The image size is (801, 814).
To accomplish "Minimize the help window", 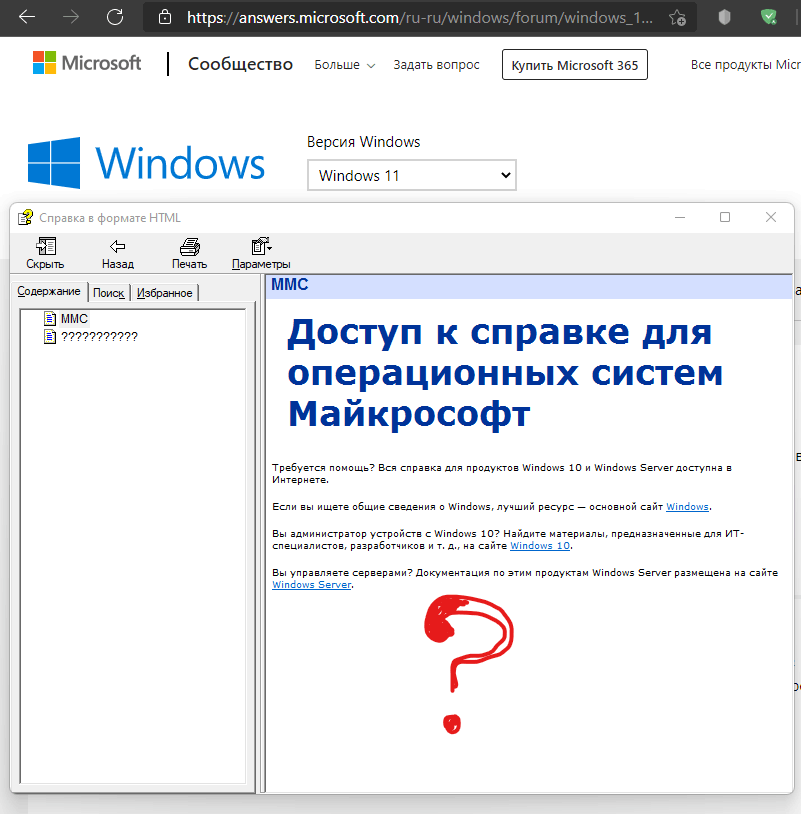I will click(680, 218).
